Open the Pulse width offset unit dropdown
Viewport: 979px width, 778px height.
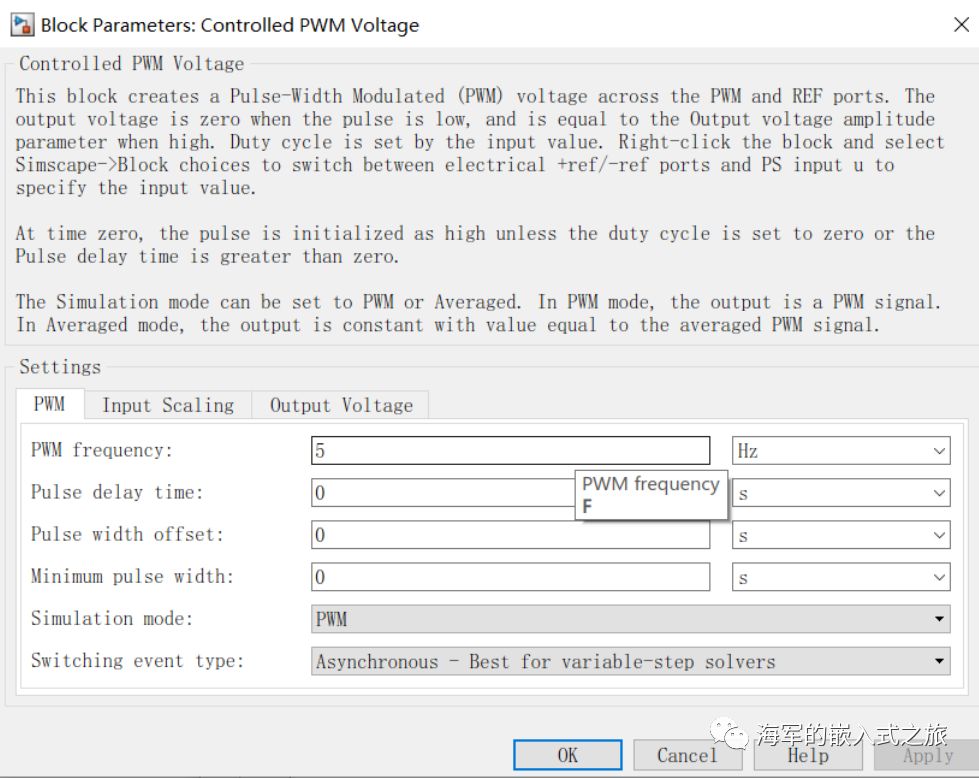[841, 534]
